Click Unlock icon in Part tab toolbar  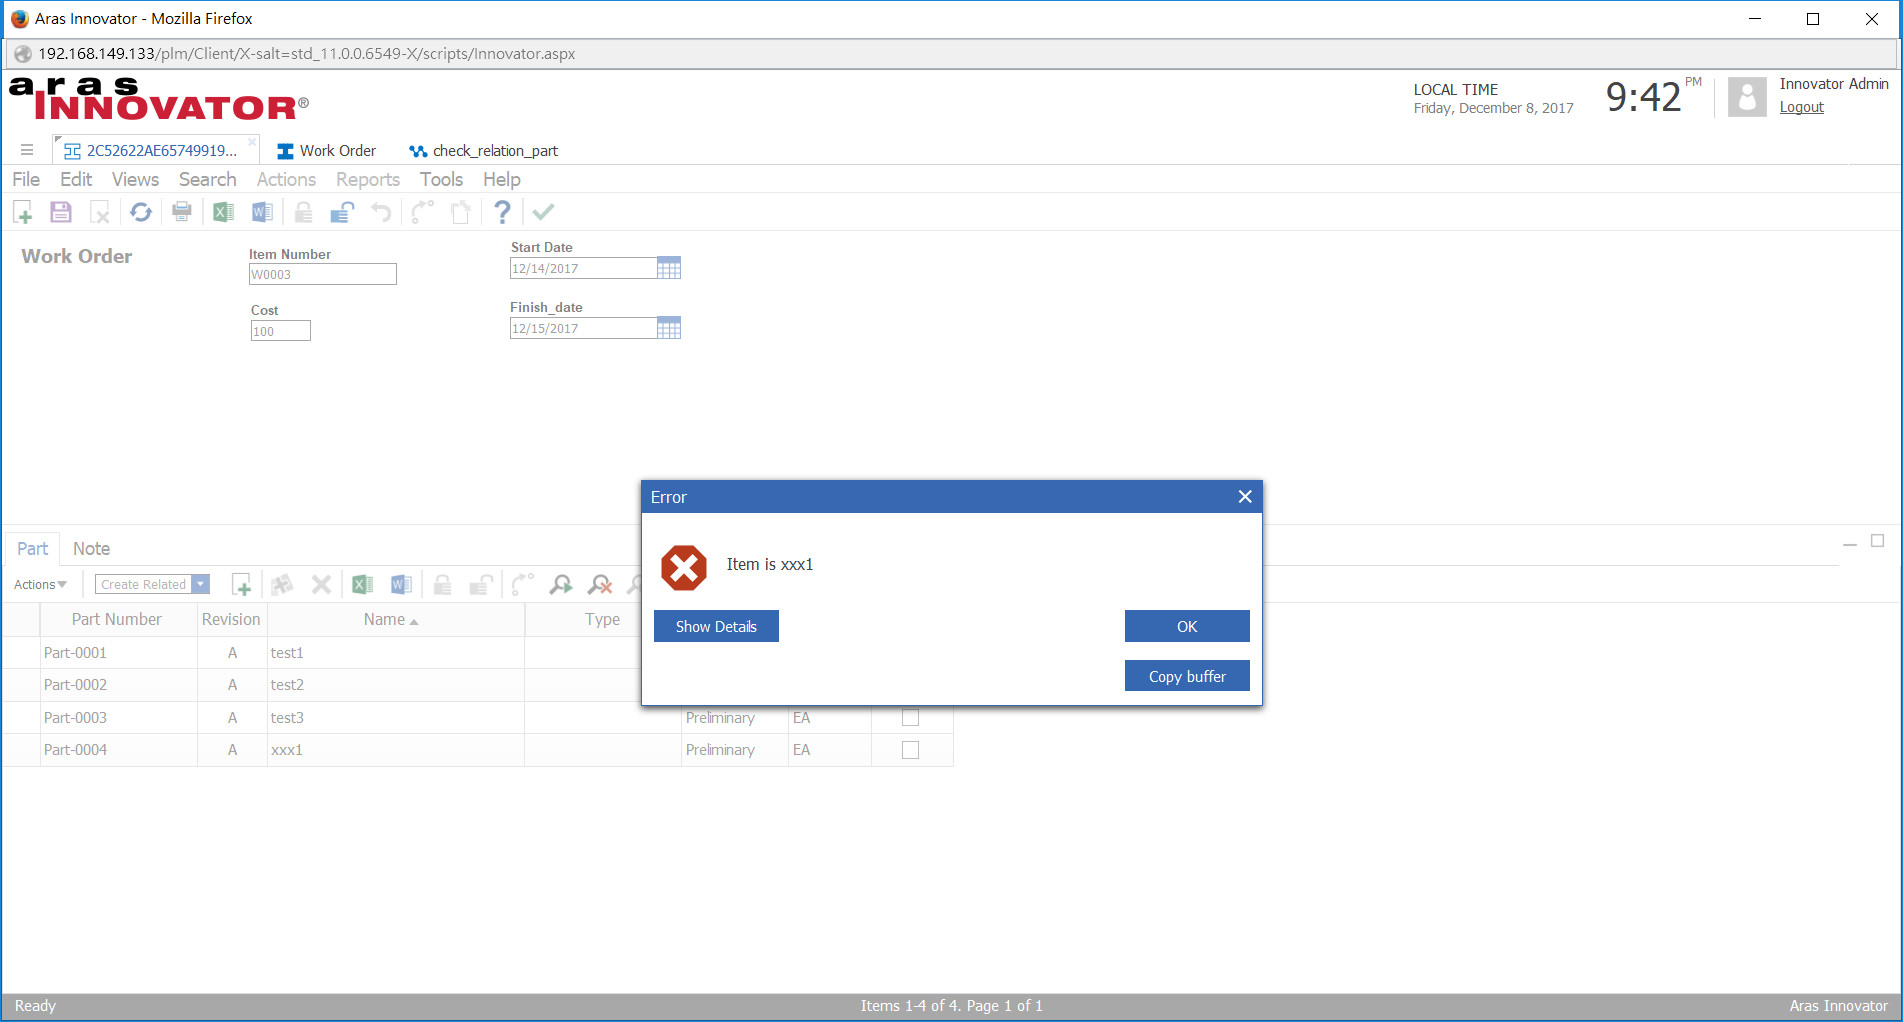481,585
